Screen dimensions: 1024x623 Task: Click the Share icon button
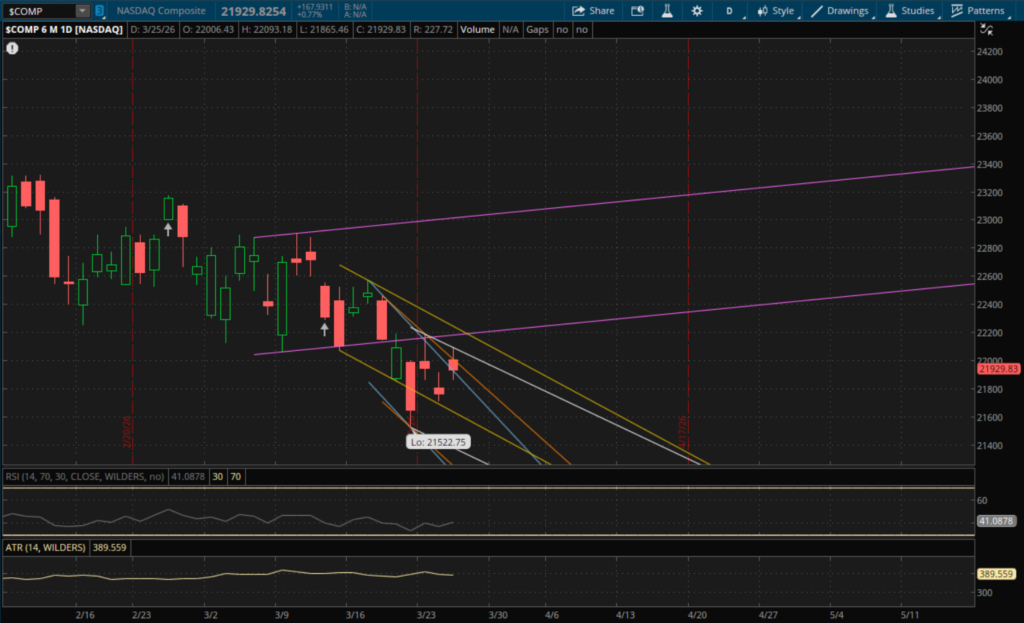tap(593, 11)
